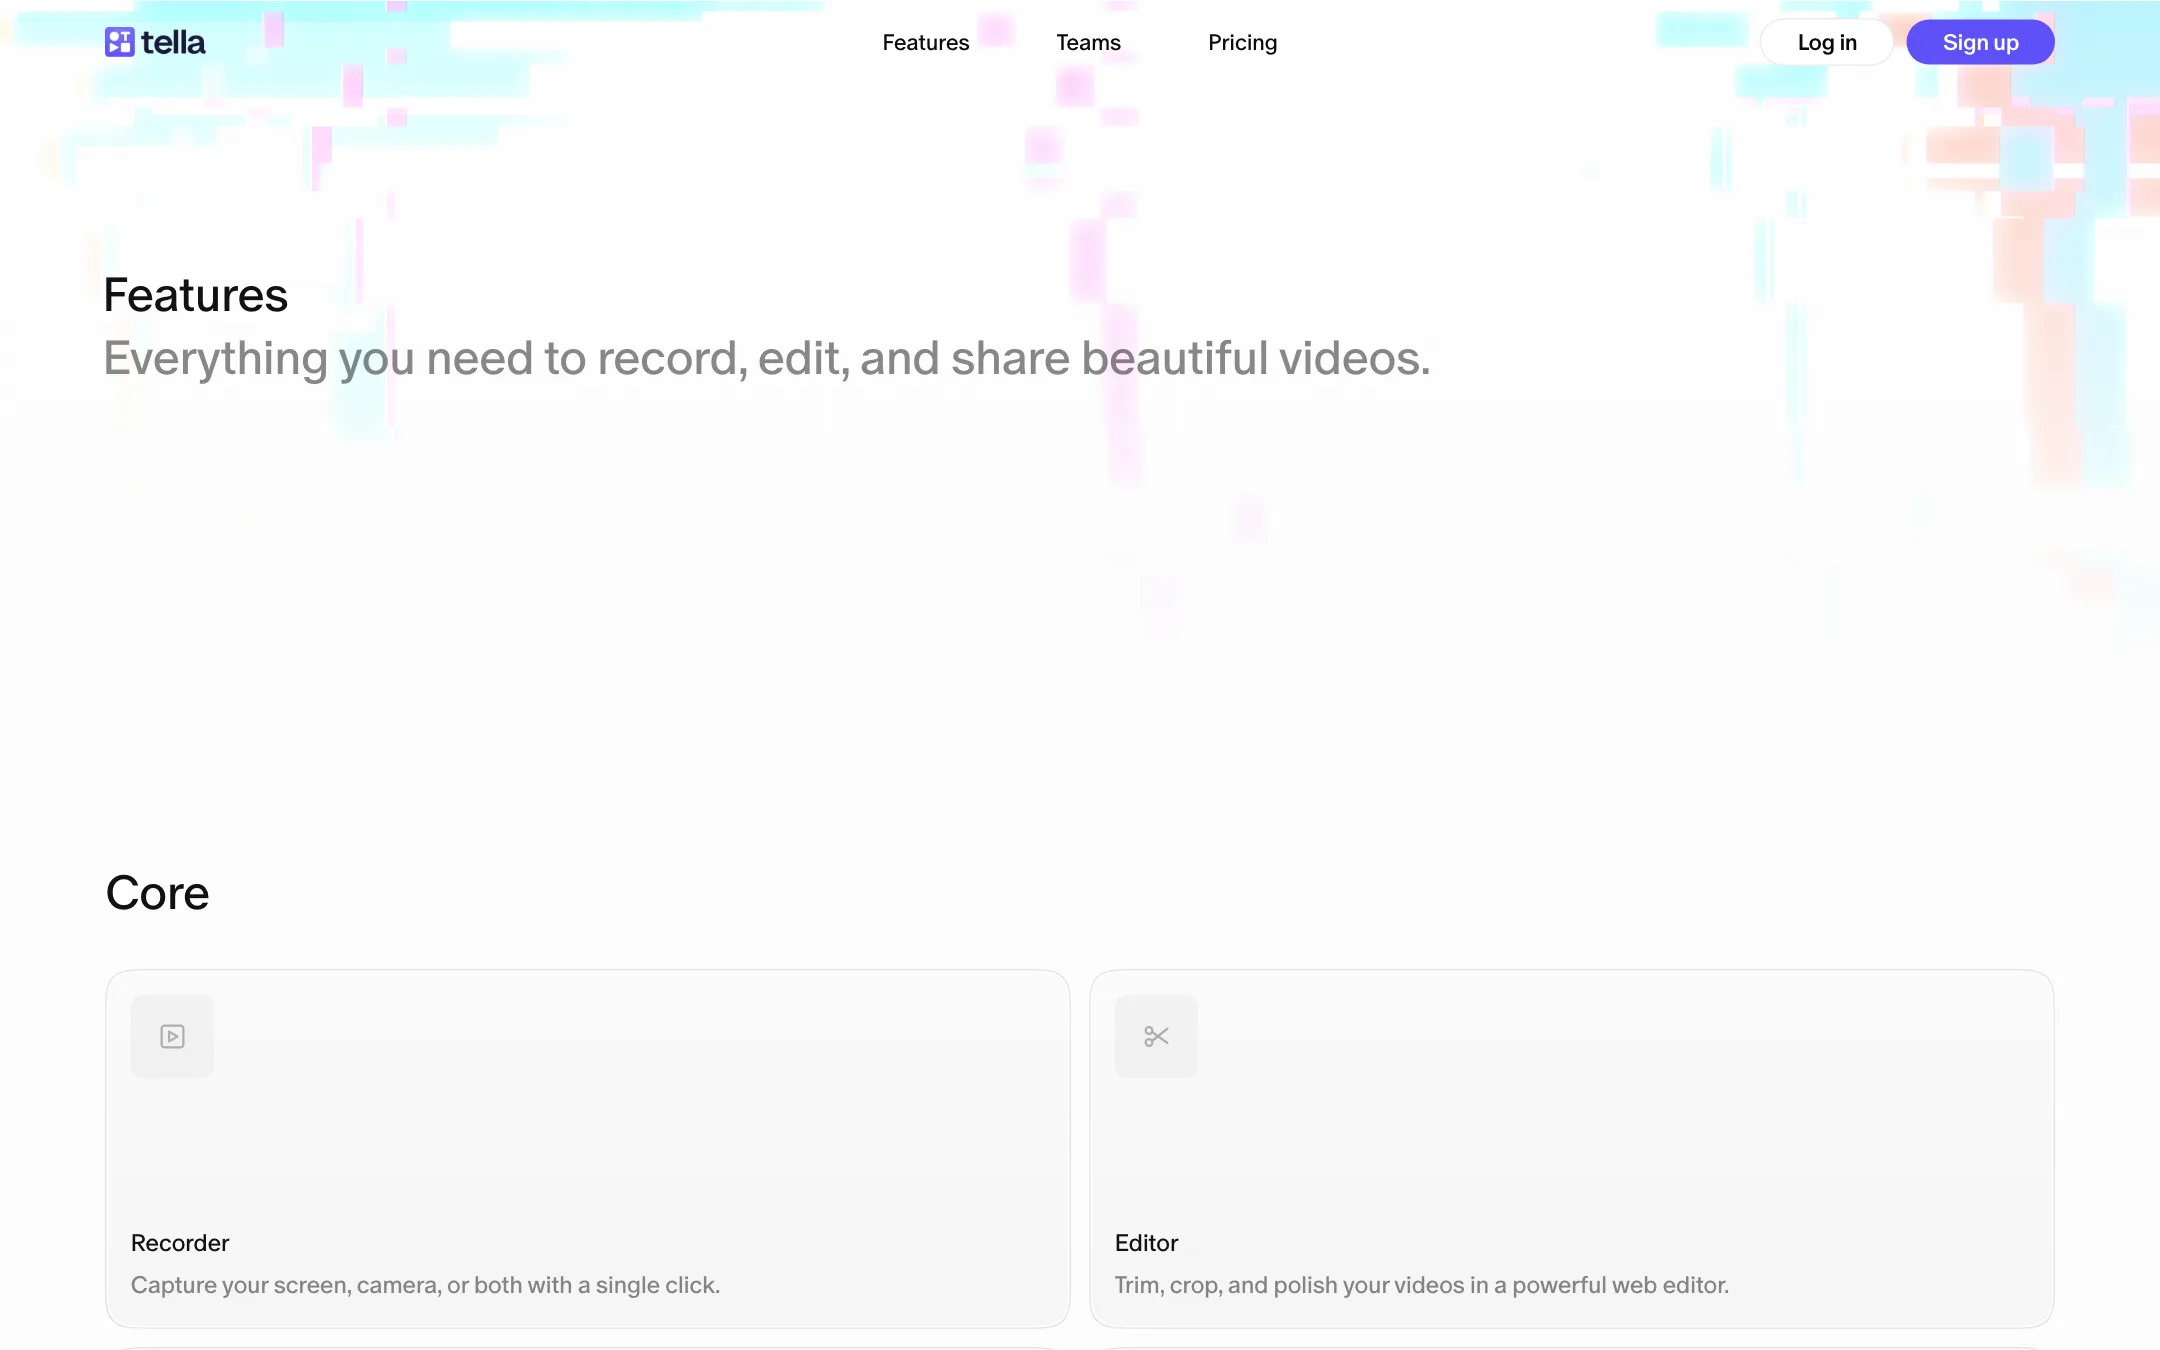Click the Core section heading
The image size is (2160, 1350).
(158, 892)
